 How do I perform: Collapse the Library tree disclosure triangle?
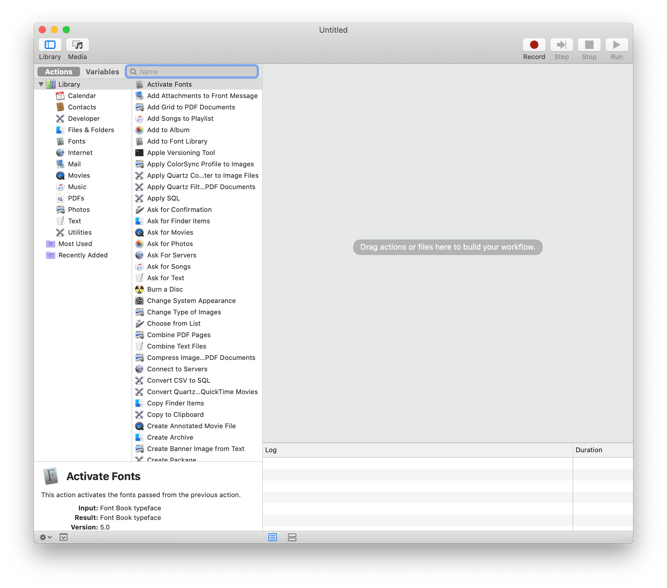coord(41,84)
